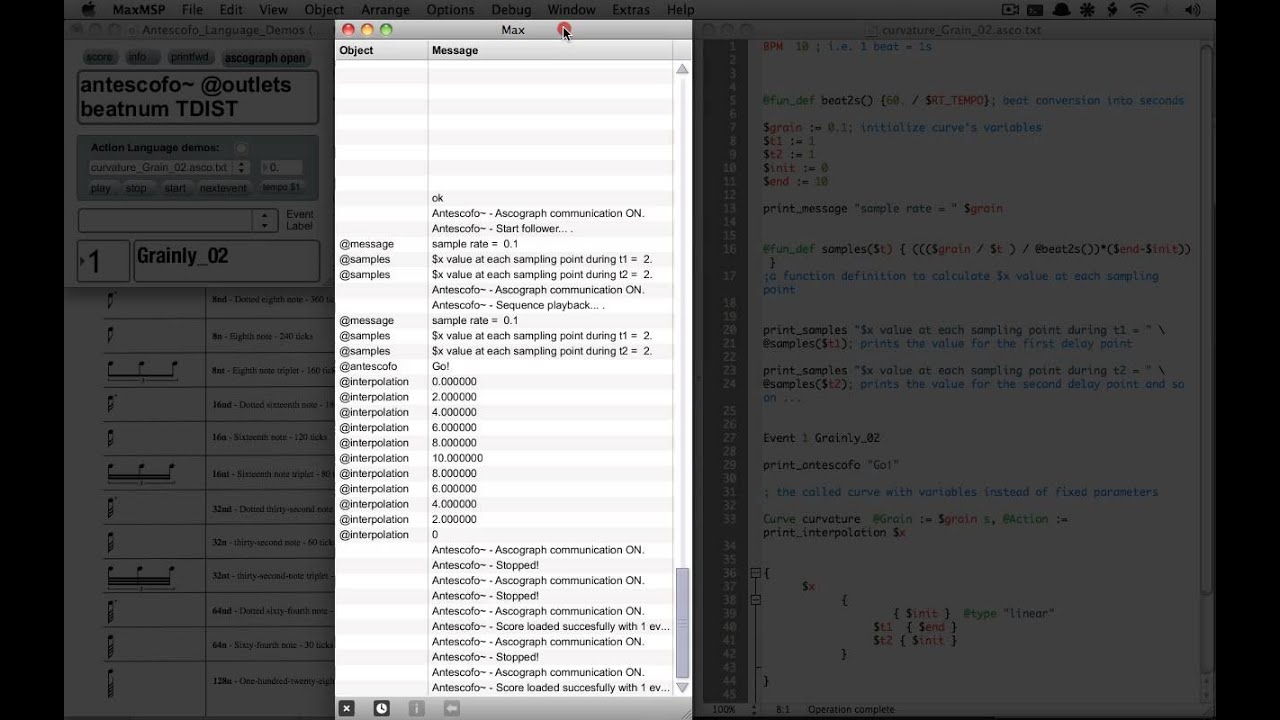Click the printfwd message button
This screenshot has height=720, width=1280.
[x=189, y=57]
